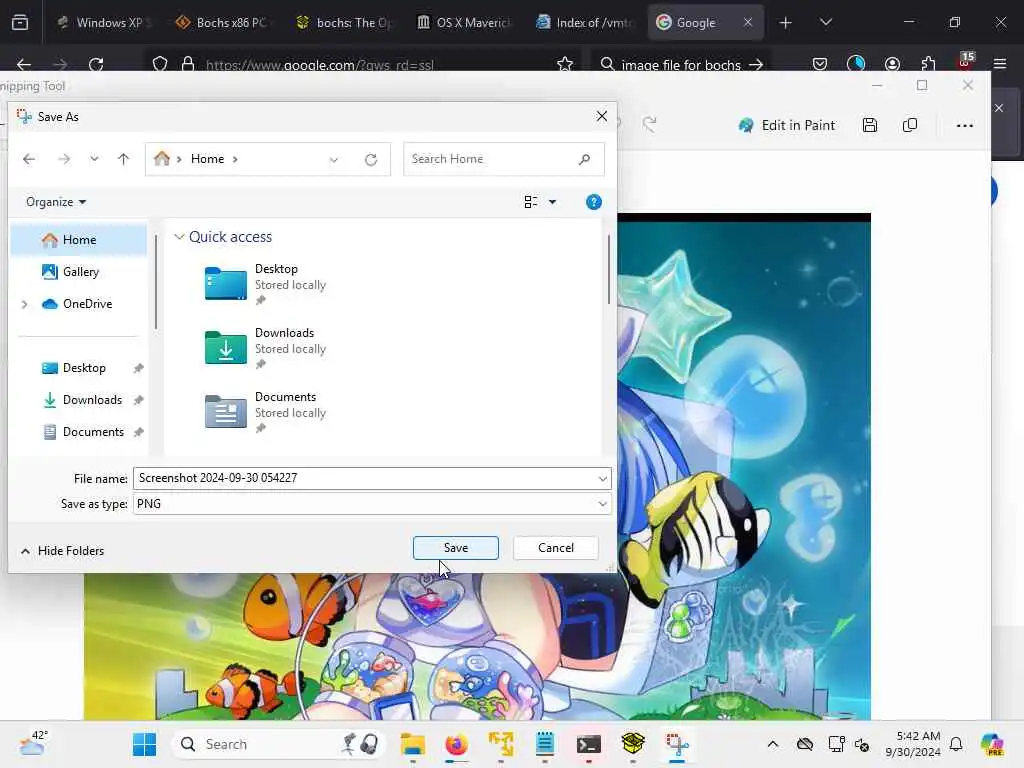
Task: Open the notification bell in taskbar
Action: (956, 744)
